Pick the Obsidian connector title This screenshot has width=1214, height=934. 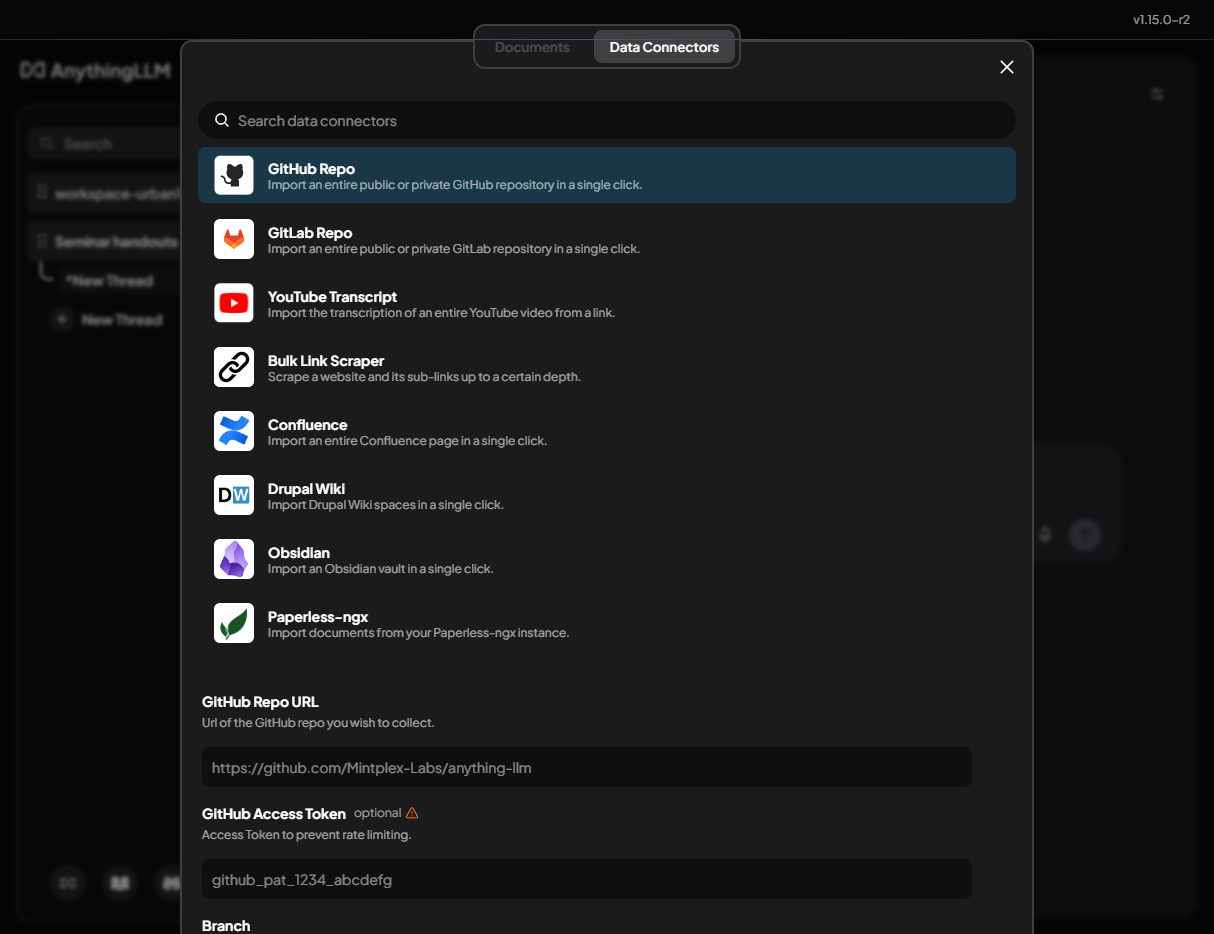coord(299,553)
